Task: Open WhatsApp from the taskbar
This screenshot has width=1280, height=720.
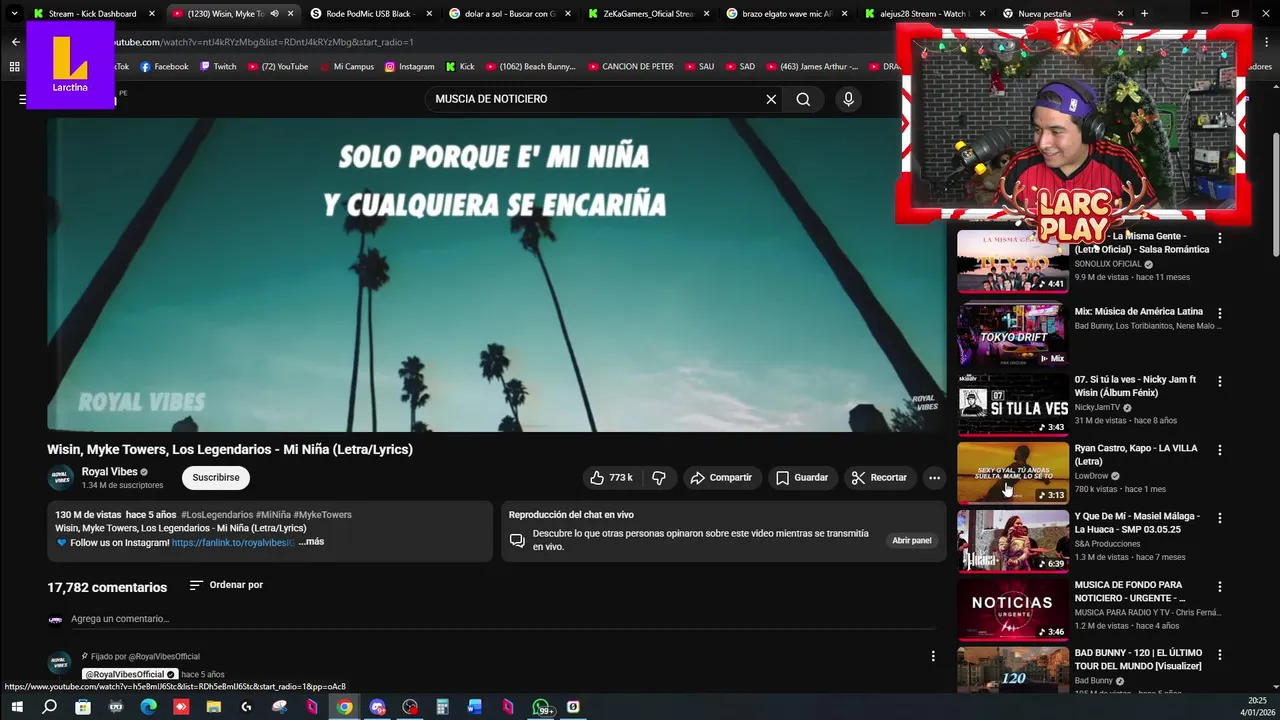Action: [x=541, y=707]
